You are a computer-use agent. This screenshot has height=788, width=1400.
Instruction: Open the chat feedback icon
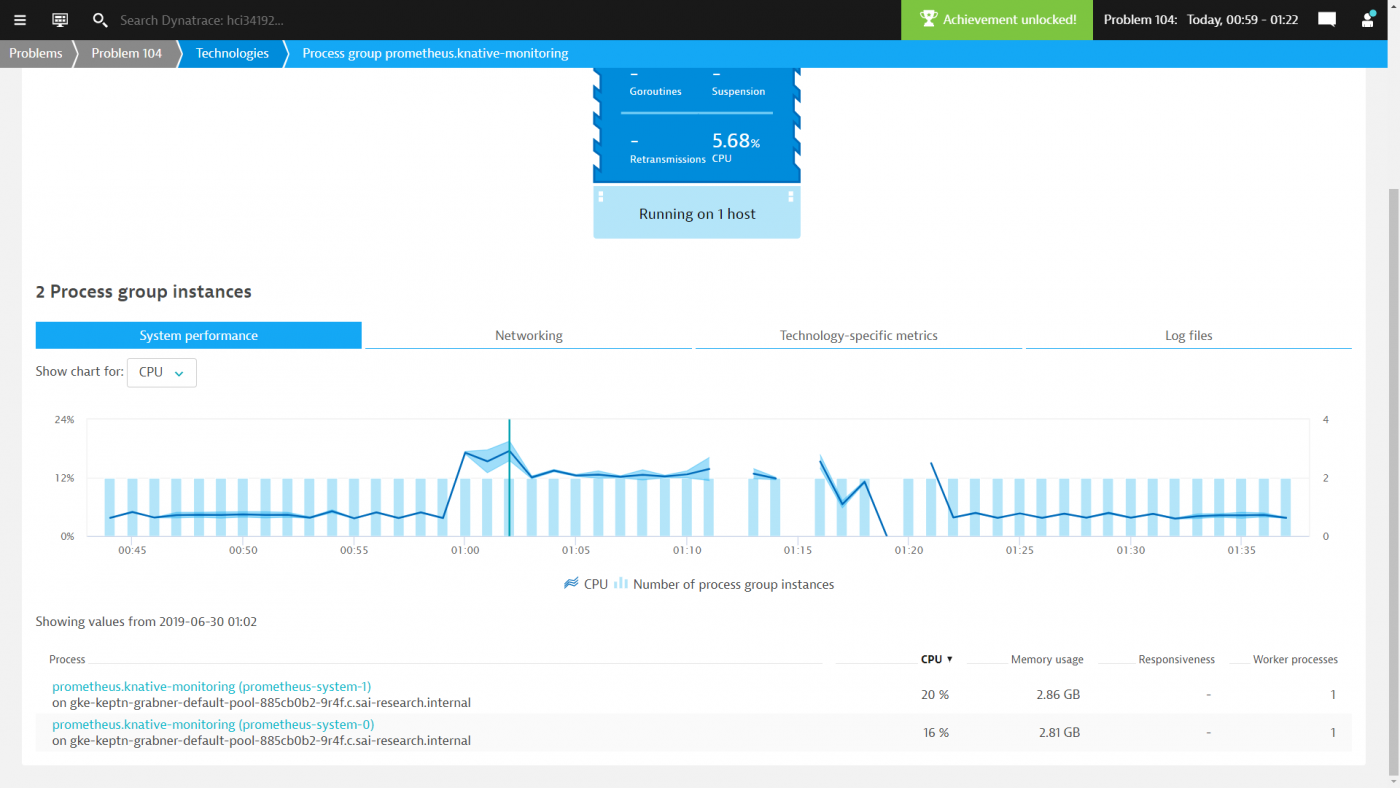(1327, 19)
